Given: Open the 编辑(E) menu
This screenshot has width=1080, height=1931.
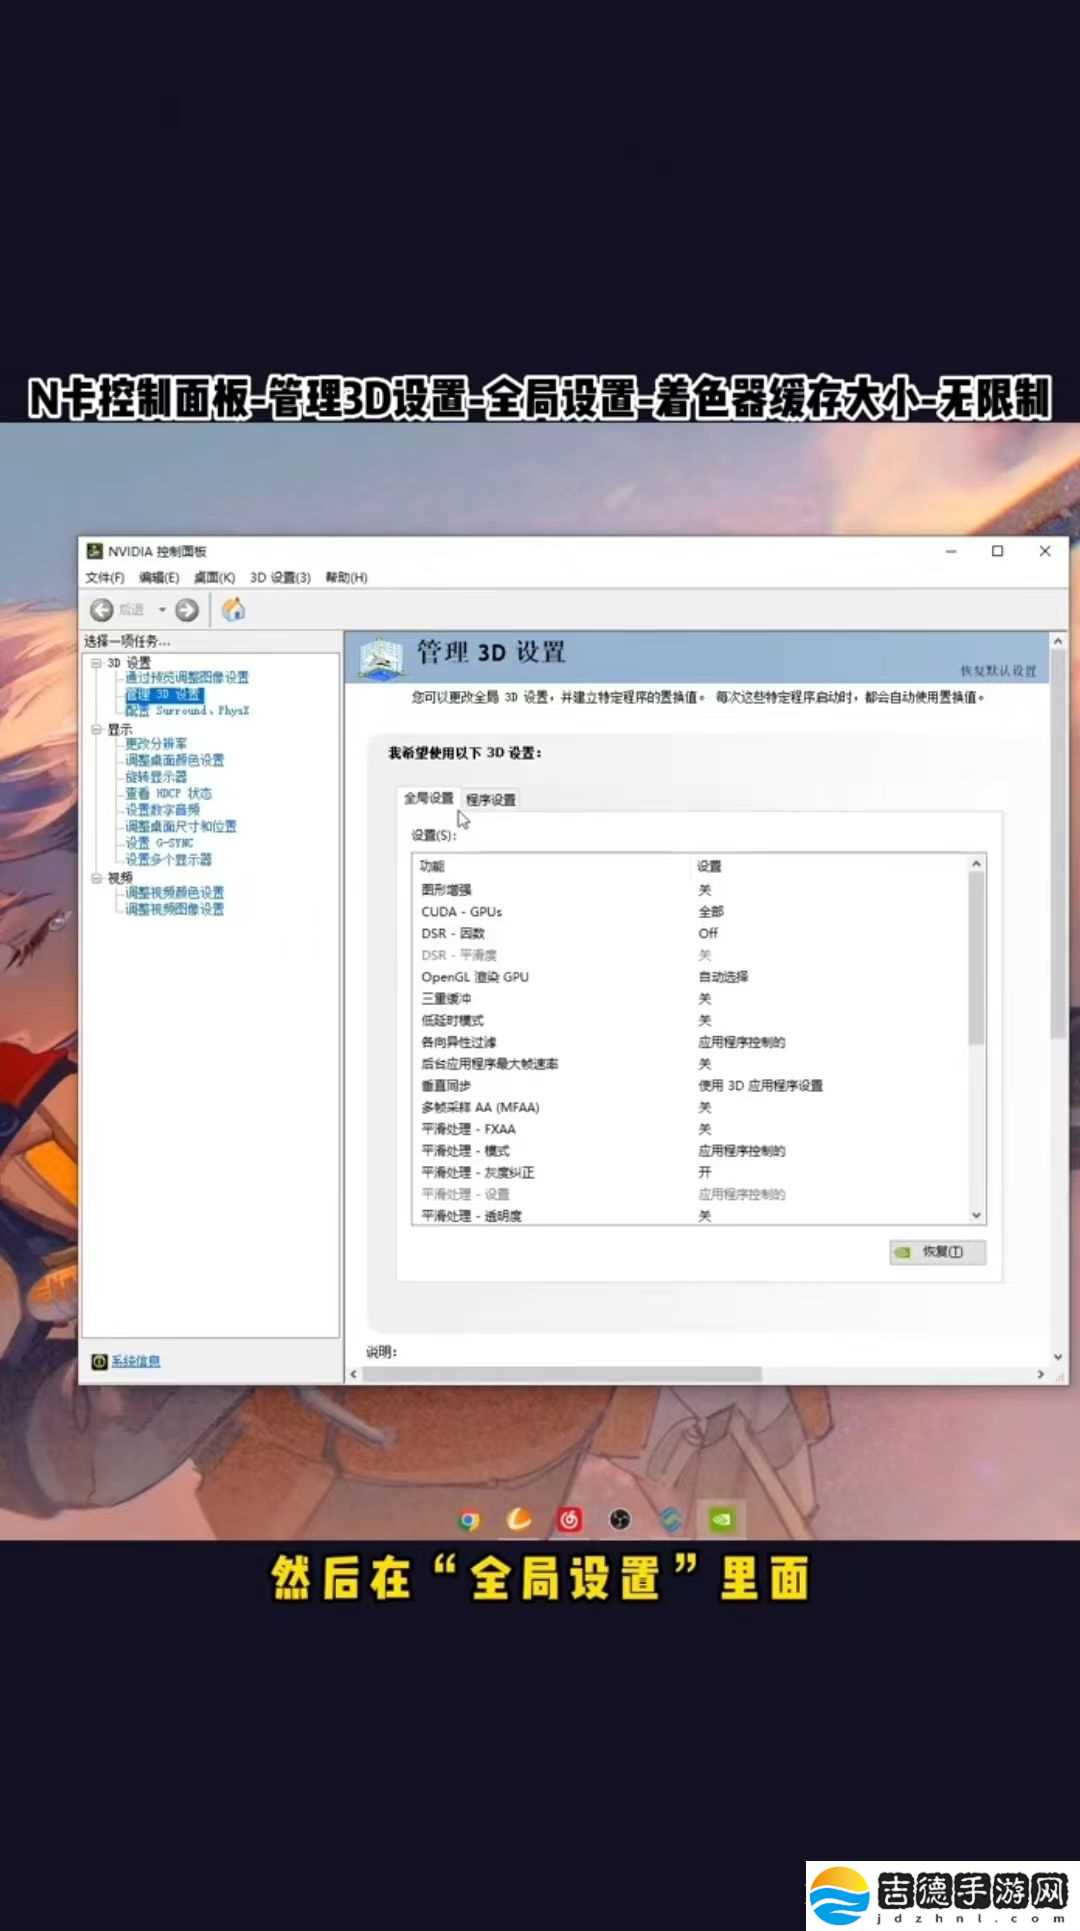Looking at the screenshot, I should click(159, 577).
